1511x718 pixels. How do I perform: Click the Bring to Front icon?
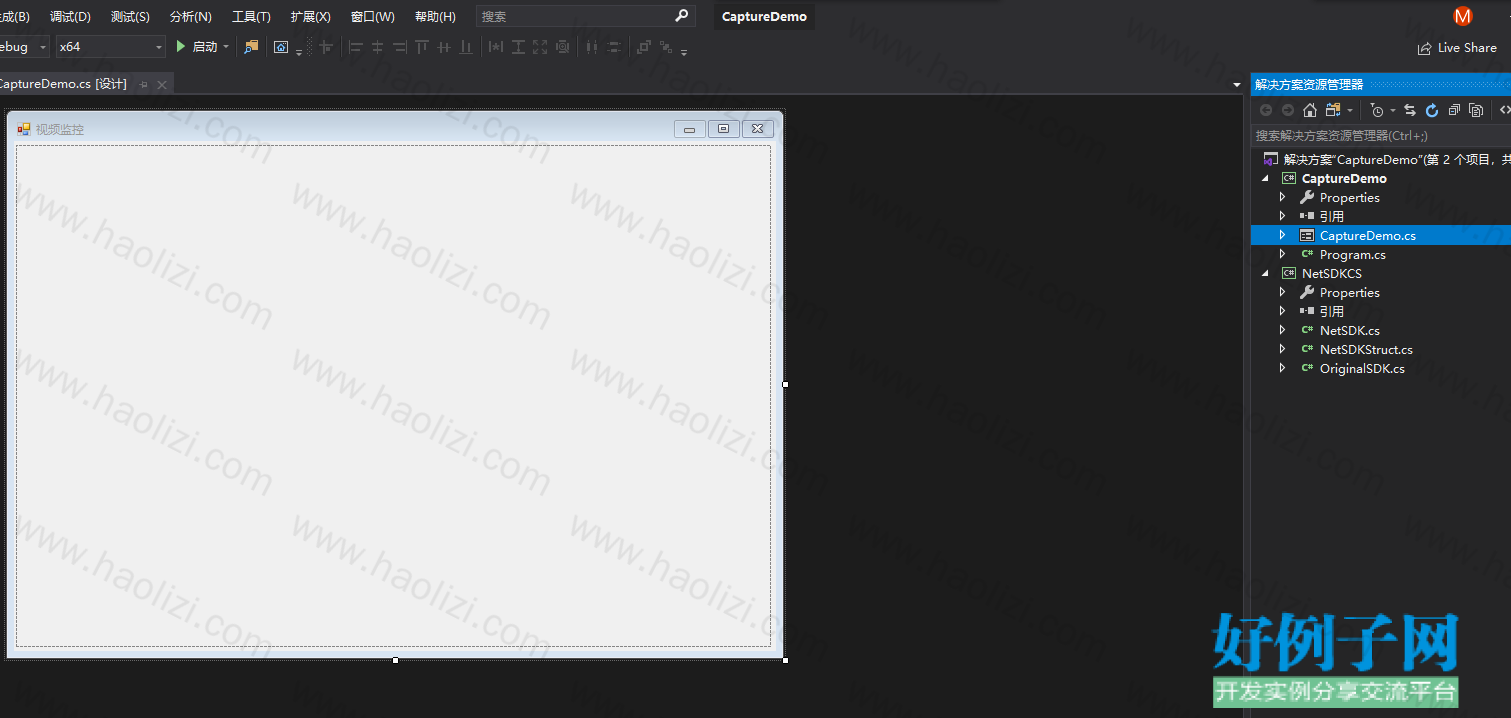coord(644,47)
